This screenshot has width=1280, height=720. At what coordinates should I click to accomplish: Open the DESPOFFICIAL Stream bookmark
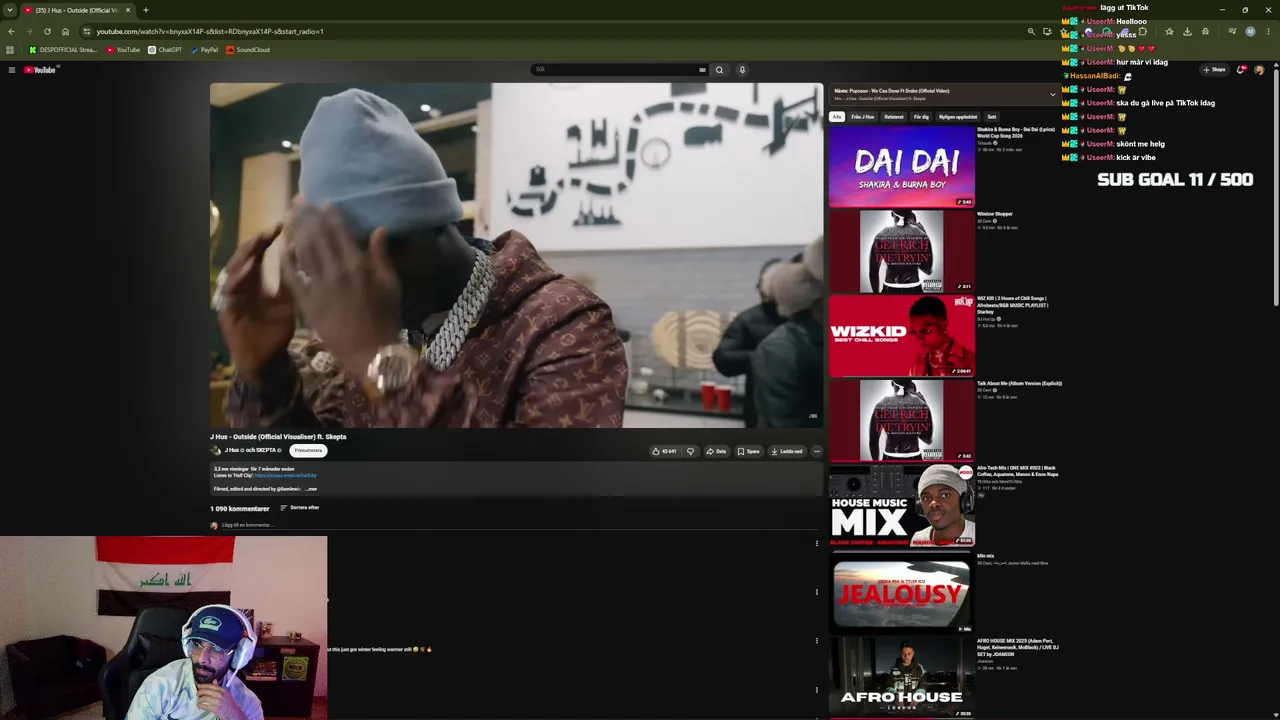(x=63, y=50)
